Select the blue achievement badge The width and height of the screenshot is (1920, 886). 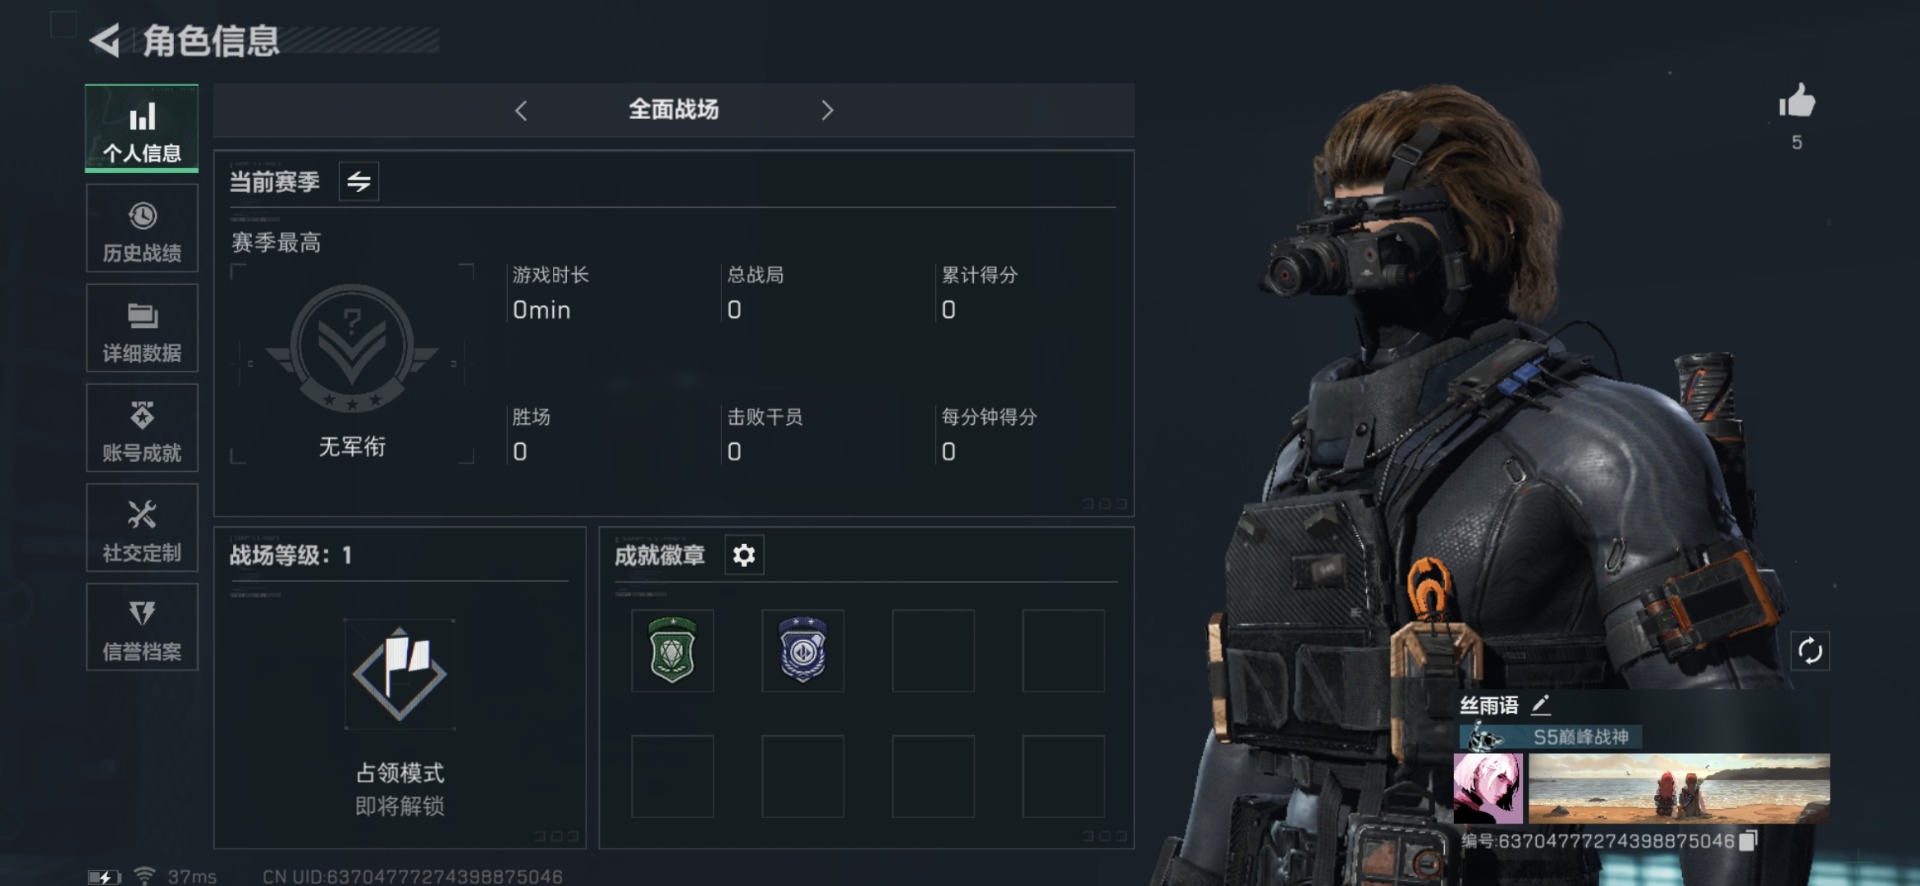(x=803, y=650)
